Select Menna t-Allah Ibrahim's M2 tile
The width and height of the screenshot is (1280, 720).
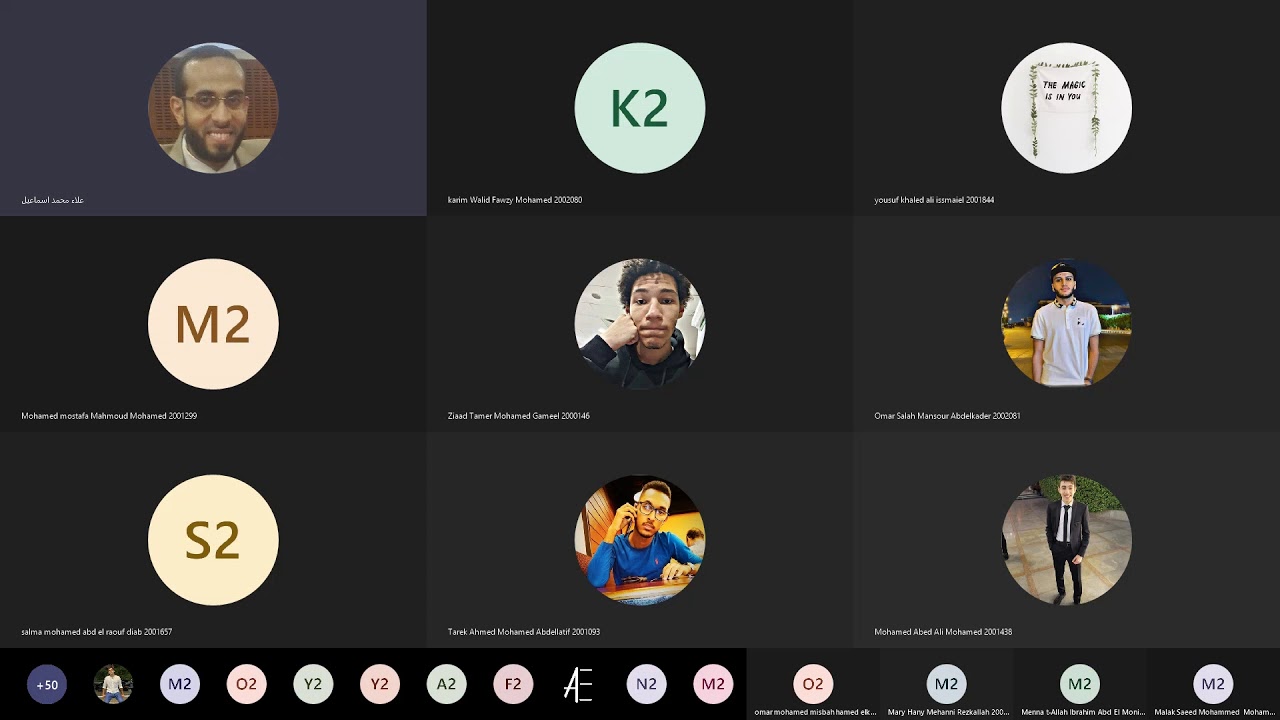[x=1080, y=685]
